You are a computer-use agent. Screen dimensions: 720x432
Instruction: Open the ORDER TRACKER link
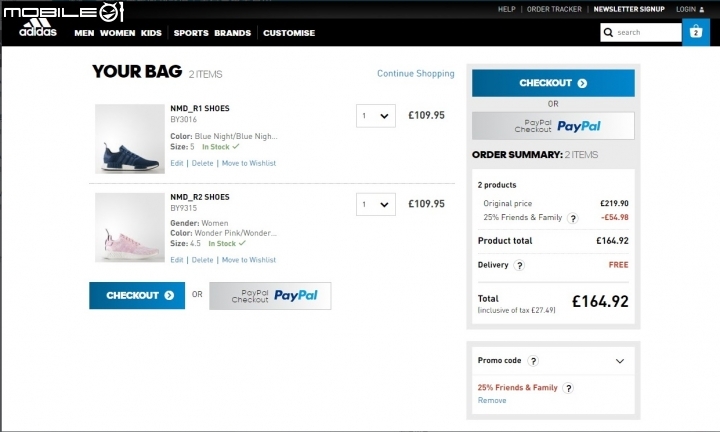(x=554, y=9)
